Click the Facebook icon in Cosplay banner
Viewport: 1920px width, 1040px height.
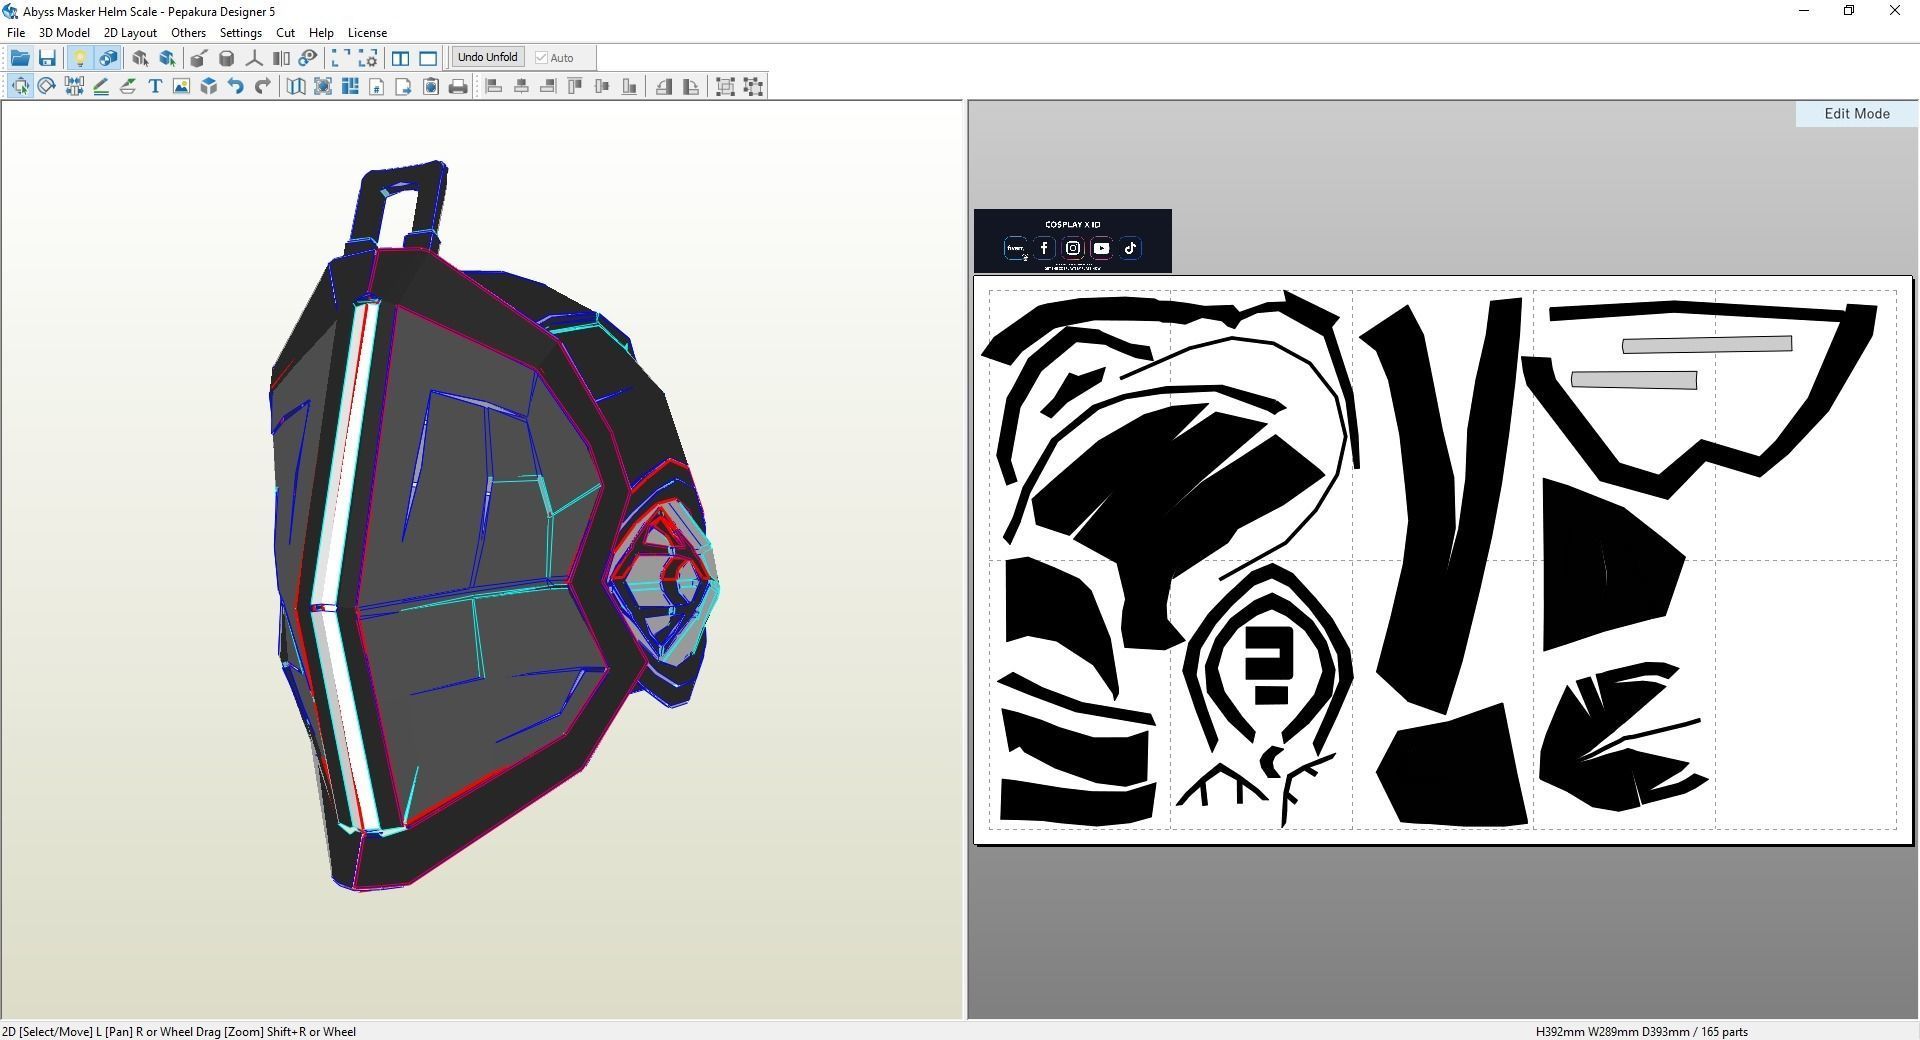point(1044,248)
